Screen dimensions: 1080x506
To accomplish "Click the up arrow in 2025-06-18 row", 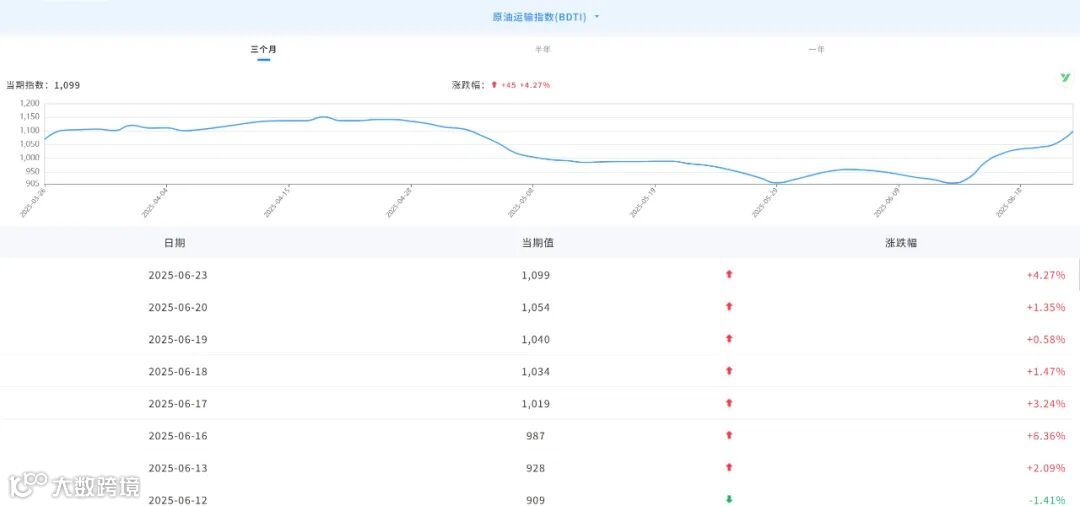I will (x=729, y=370).
